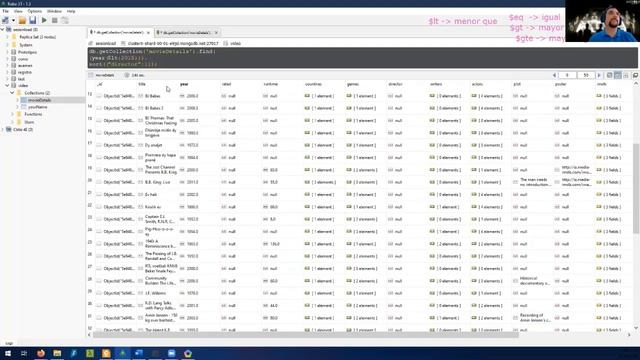Close the second getCollection query tab
Viewport: 640px width, 360px height.
click(x=216, y=32)
